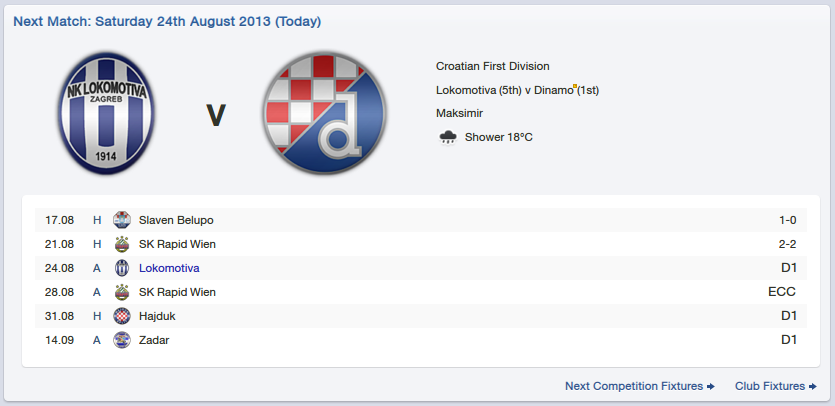Click the 1-0 result score

tap(788, 220)
